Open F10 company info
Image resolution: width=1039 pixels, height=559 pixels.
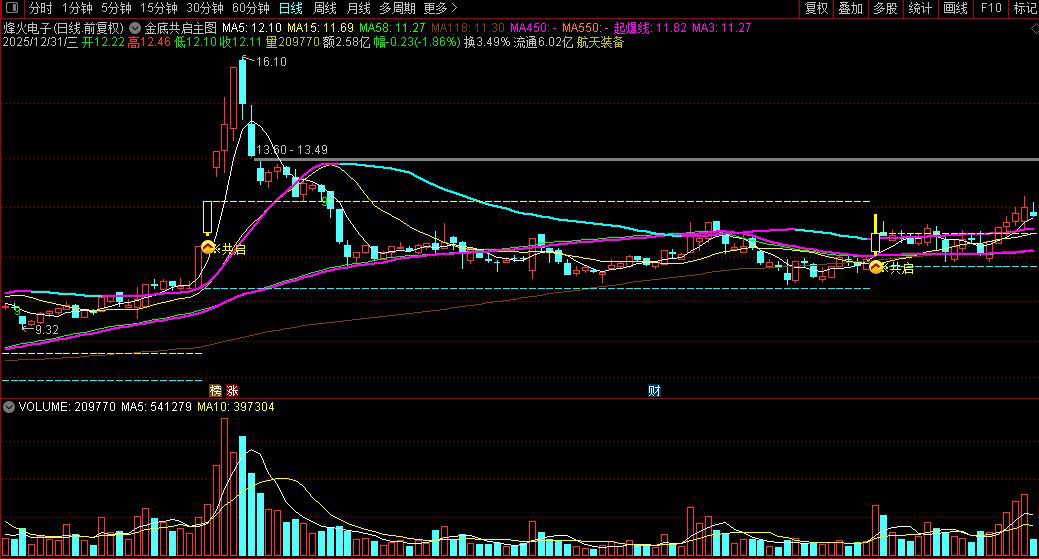coord(991,9)
